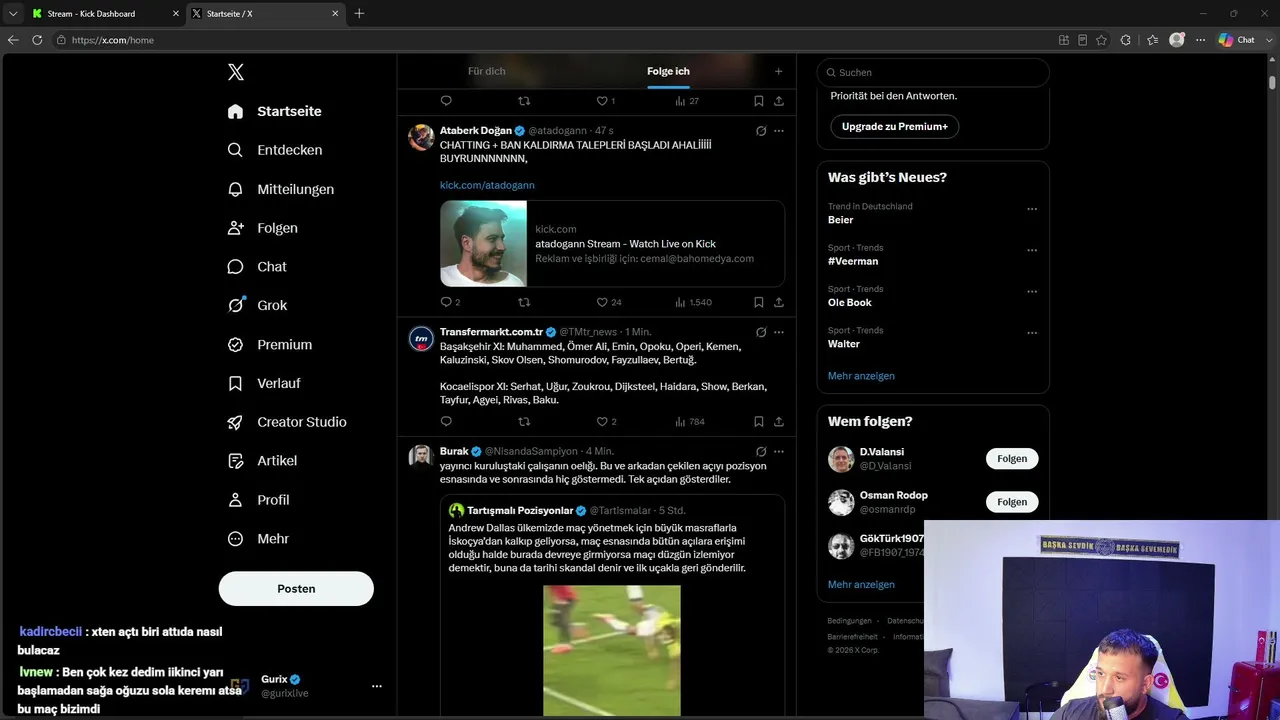1280x720 pixels.
Task: Click the X logo in the sidebar
Action: (x=236, y=72)
